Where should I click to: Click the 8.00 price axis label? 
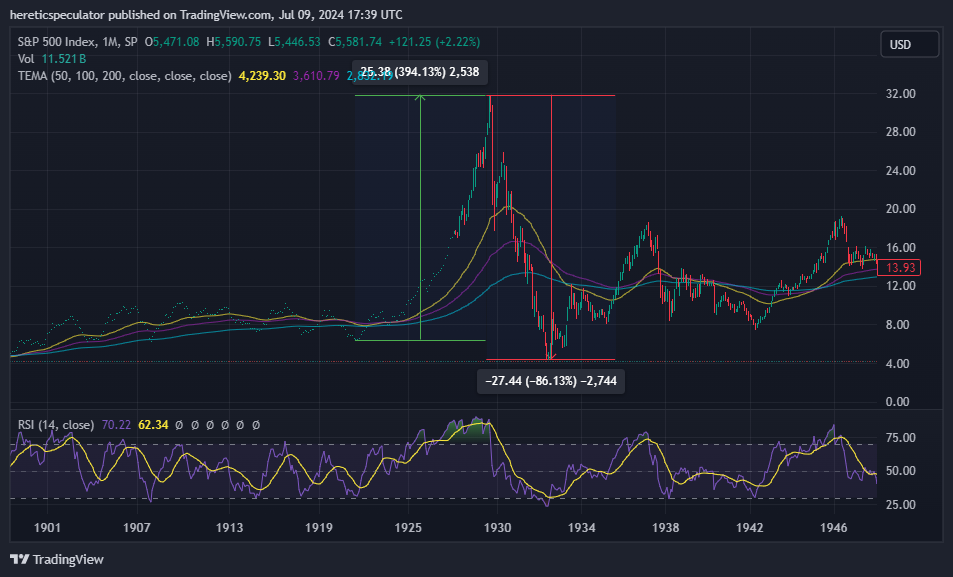pyautogui.click(x=898, y=325)
